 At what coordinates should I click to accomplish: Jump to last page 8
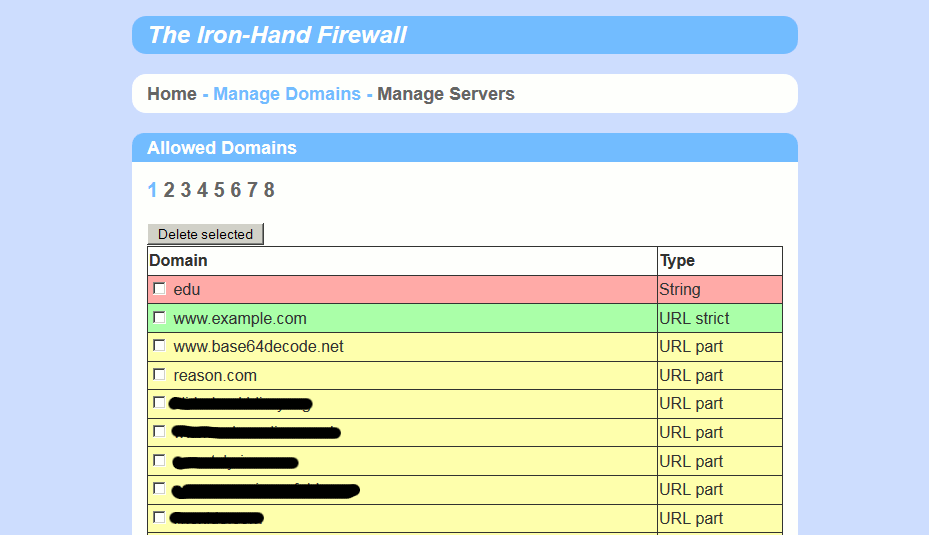(269, 190)
